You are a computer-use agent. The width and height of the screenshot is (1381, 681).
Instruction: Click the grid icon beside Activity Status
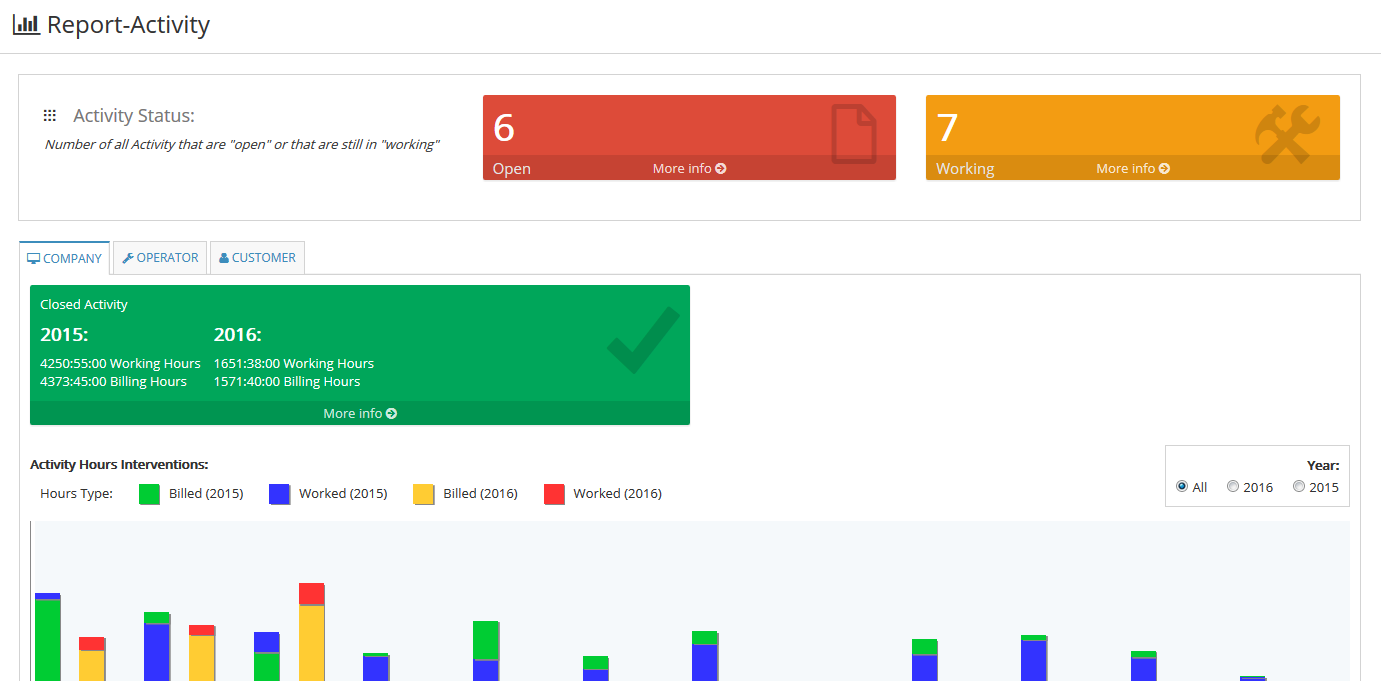tap(50, 116)
